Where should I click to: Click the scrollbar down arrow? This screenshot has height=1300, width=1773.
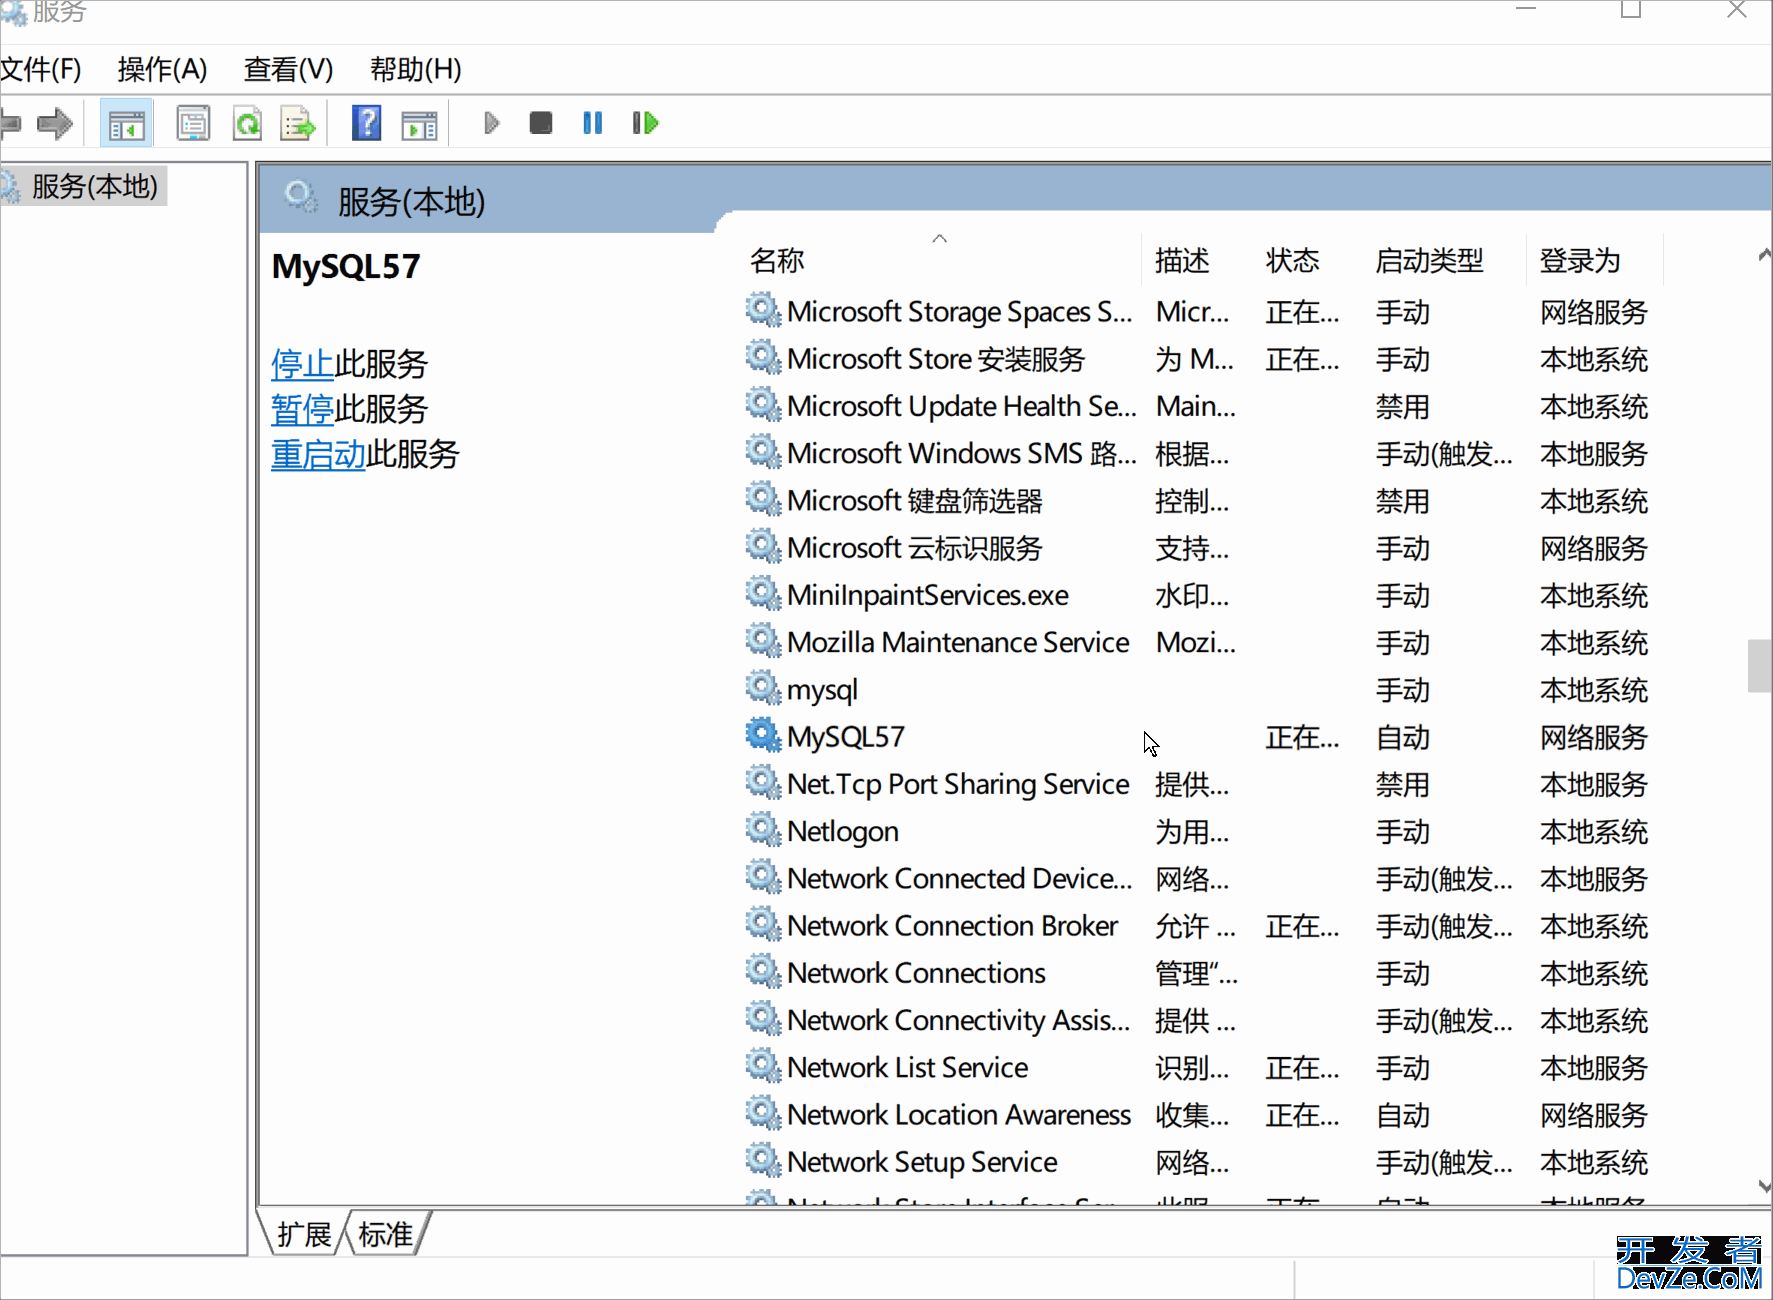point(1764,1186)
